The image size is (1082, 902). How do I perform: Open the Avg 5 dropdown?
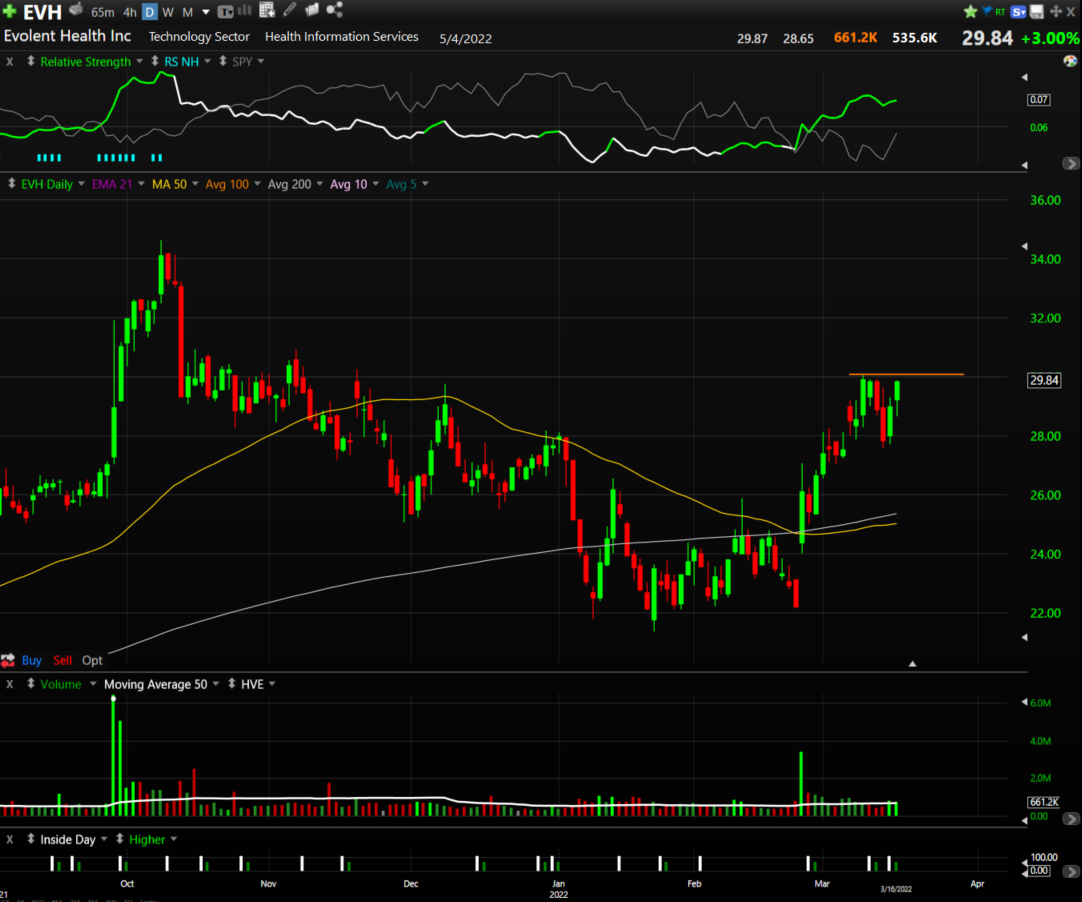tap(425, 184)
